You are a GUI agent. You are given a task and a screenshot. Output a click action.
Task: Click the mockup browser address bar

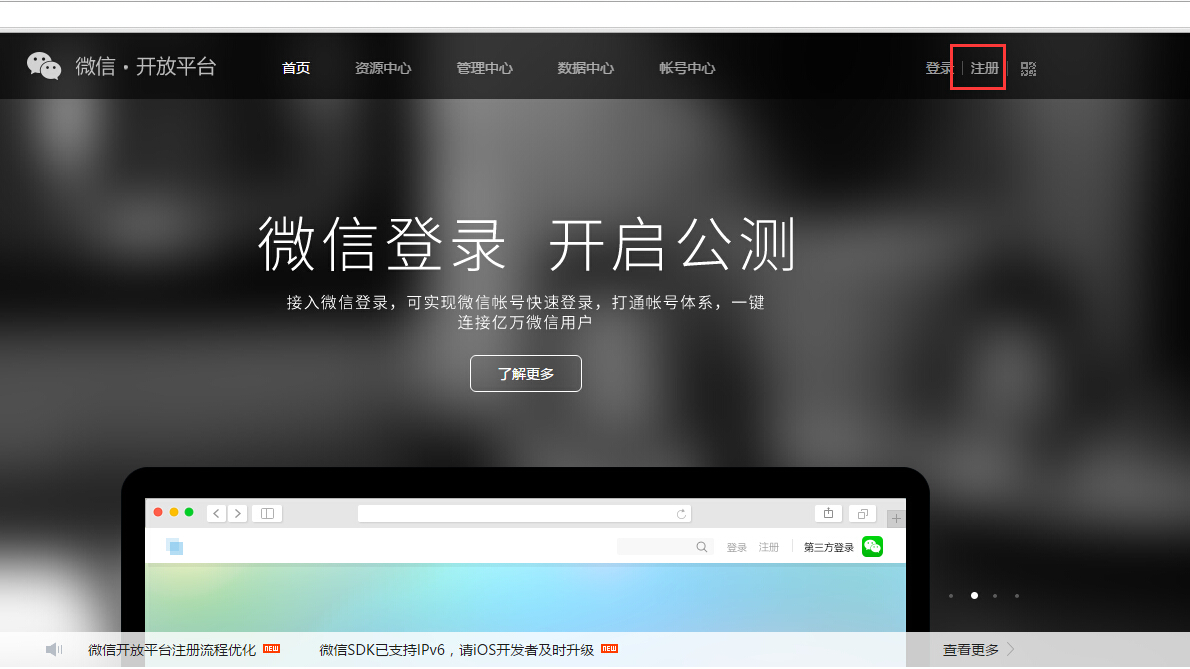pyautogui.click(x=524, y=514)
